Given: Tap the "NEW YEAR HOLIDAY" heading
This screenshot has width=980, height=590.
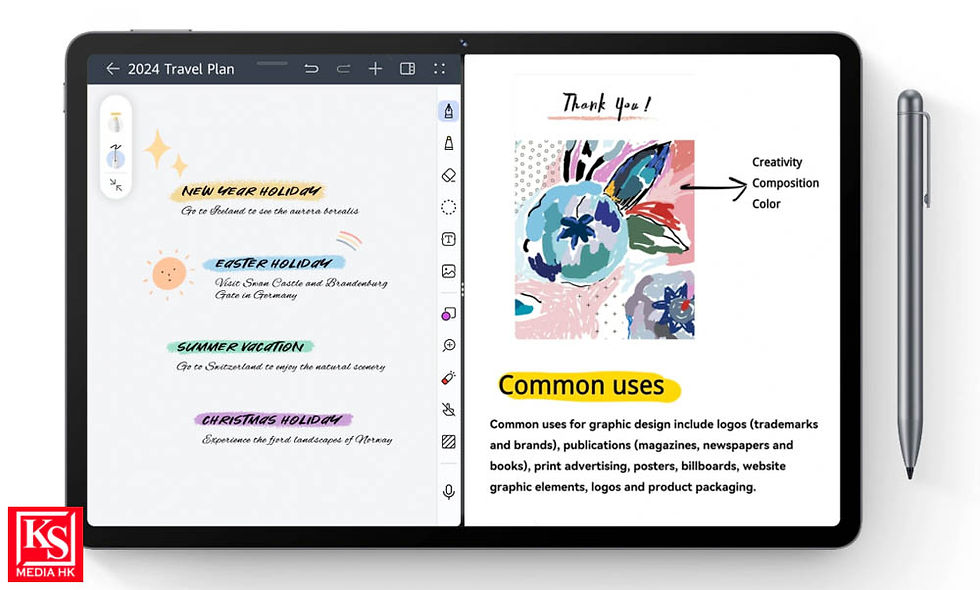Looking at the screenshot, I should point(250,191).
